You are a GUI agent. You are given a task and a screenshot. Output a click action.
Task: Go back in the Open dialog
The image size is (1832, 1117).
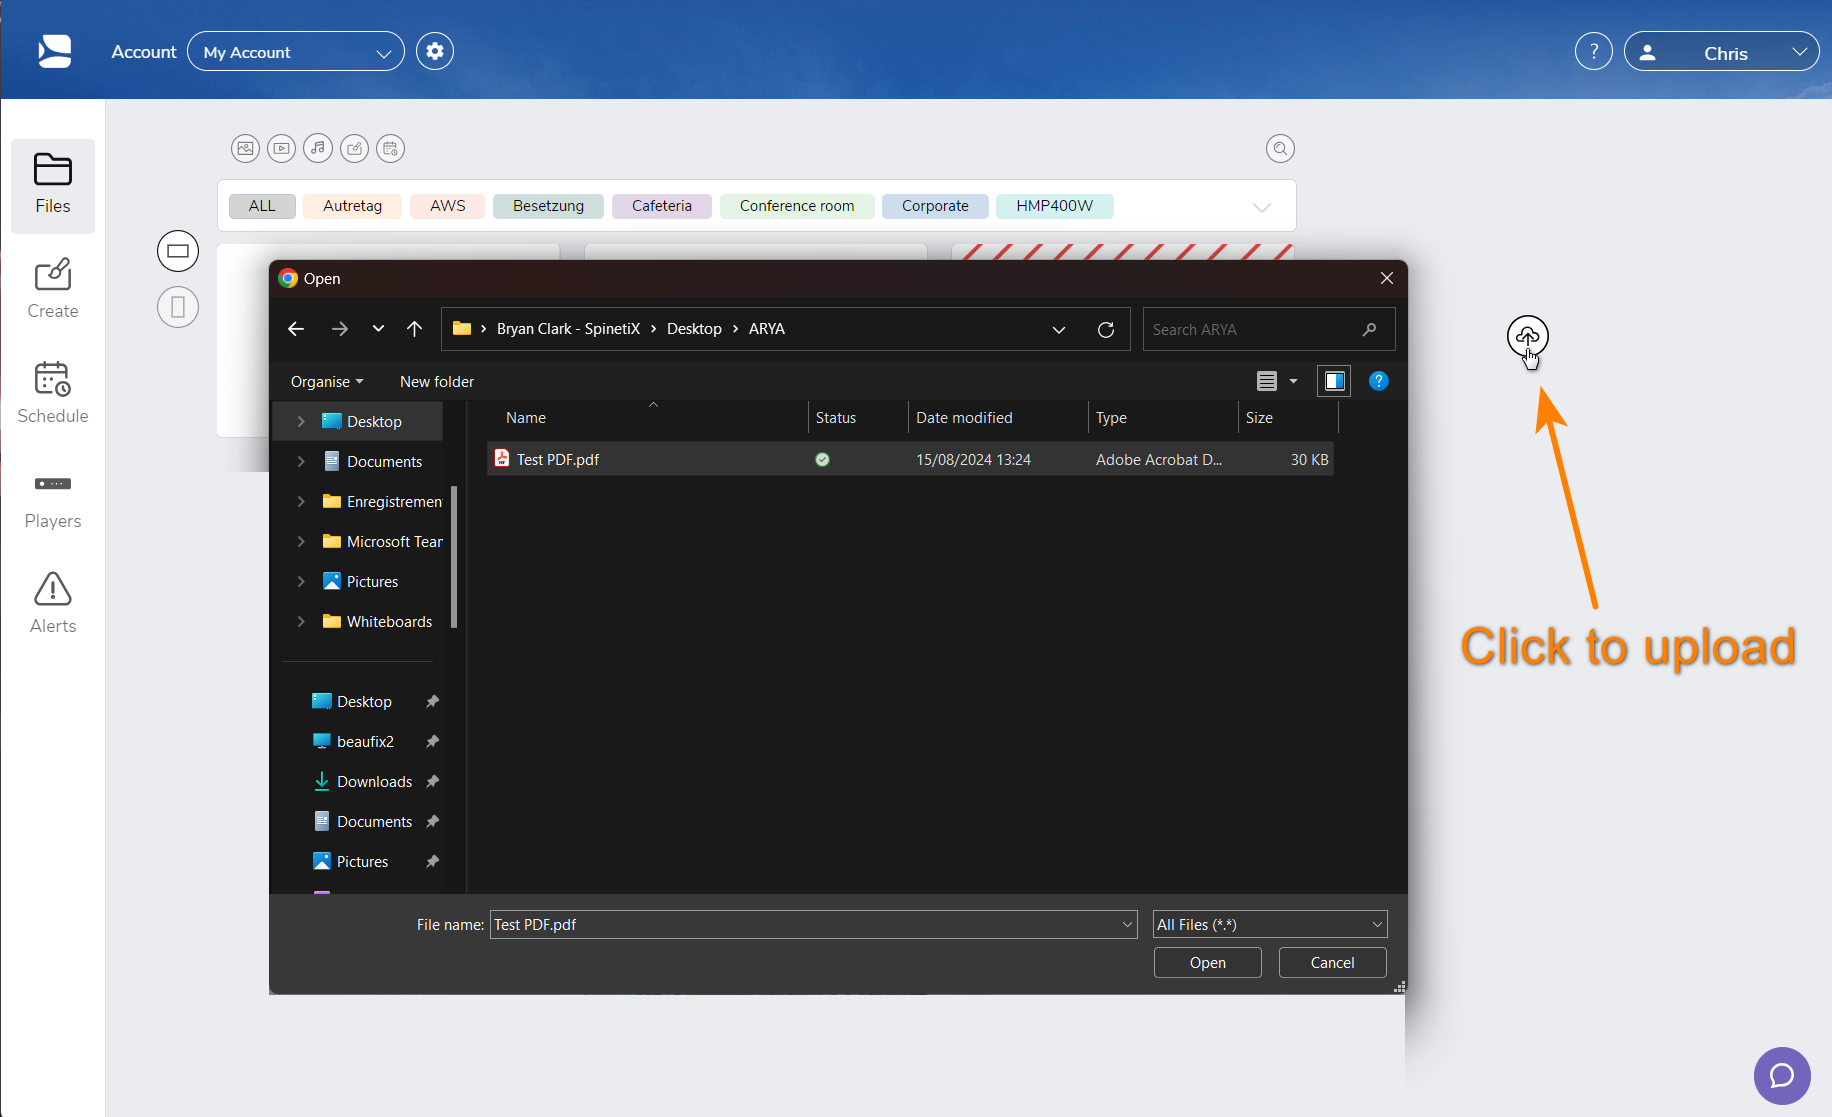(296, 329)
